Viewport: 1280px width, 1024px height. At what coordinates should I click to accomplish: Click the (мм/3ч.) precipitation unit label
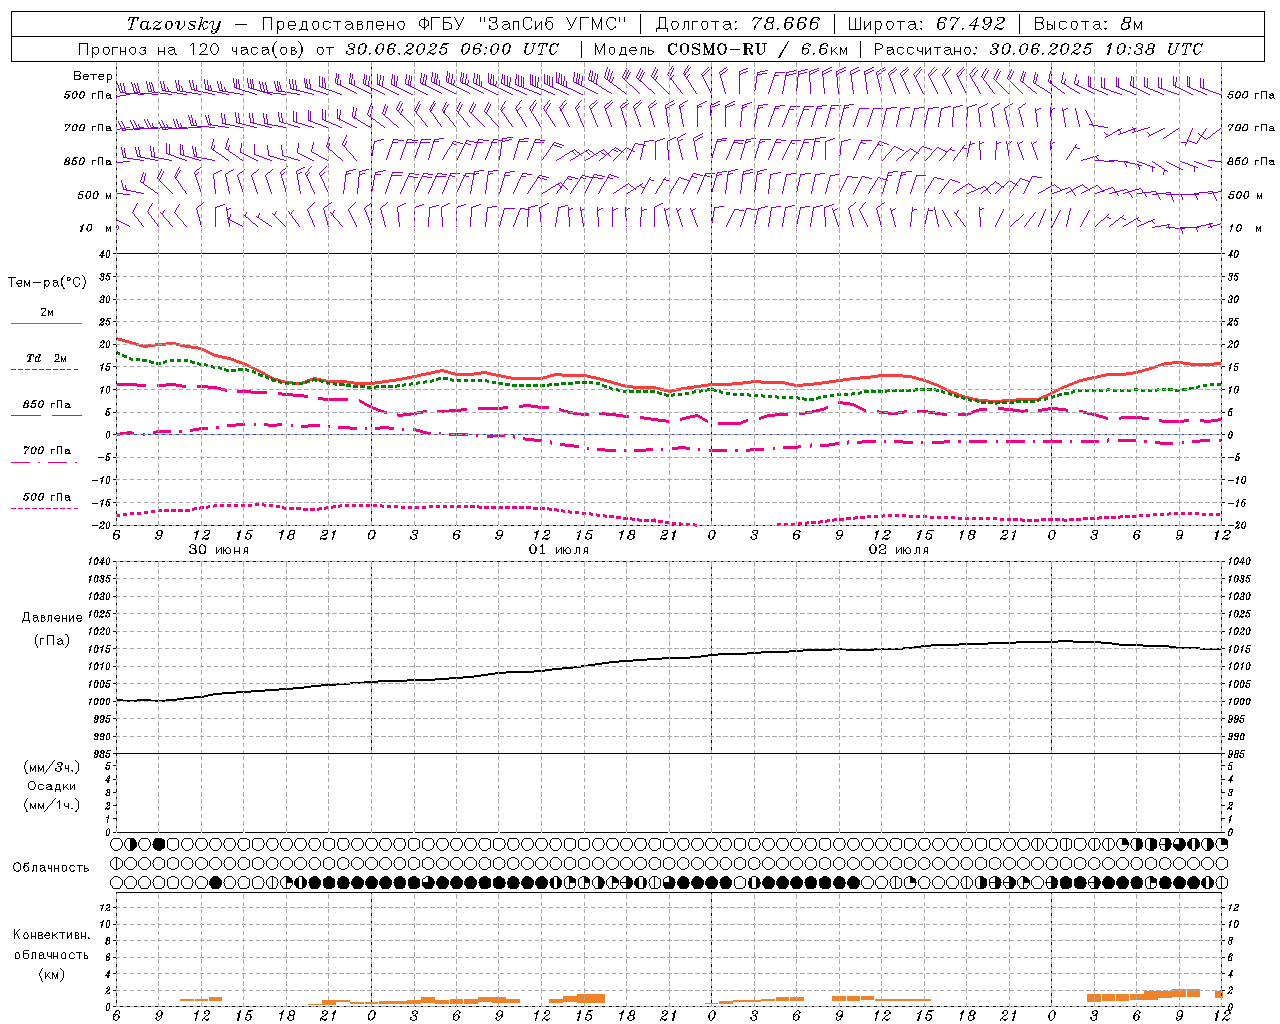coord(52,767)
